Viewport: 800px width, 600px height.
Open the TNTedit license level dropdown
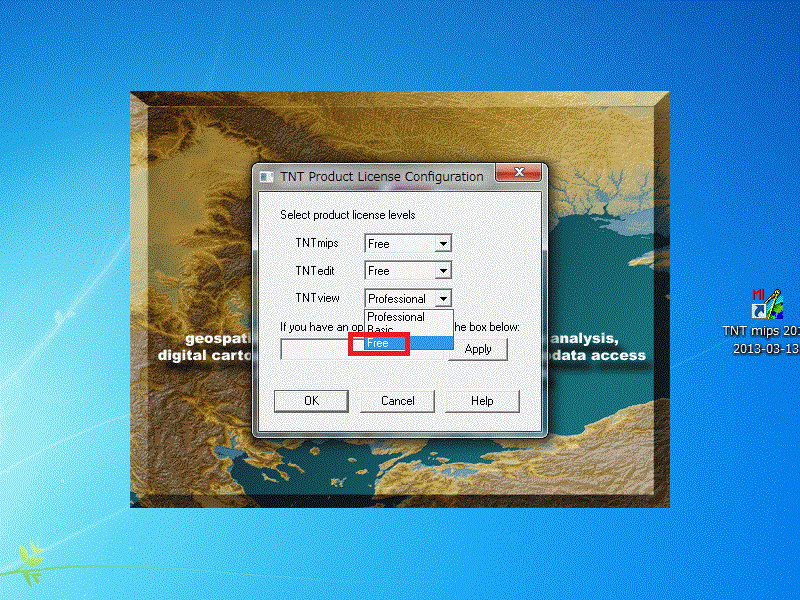pos(443,271)
